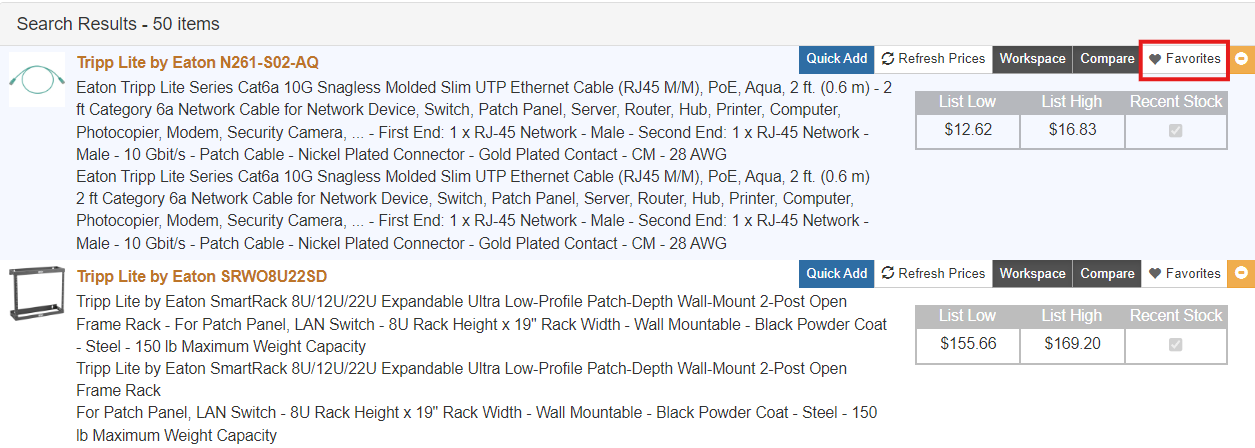Screen dimensions: 1255x448
Task: Open Tripp Lite by Eaton SRWO8U22SD link
Action: click(x=202, y=277)
